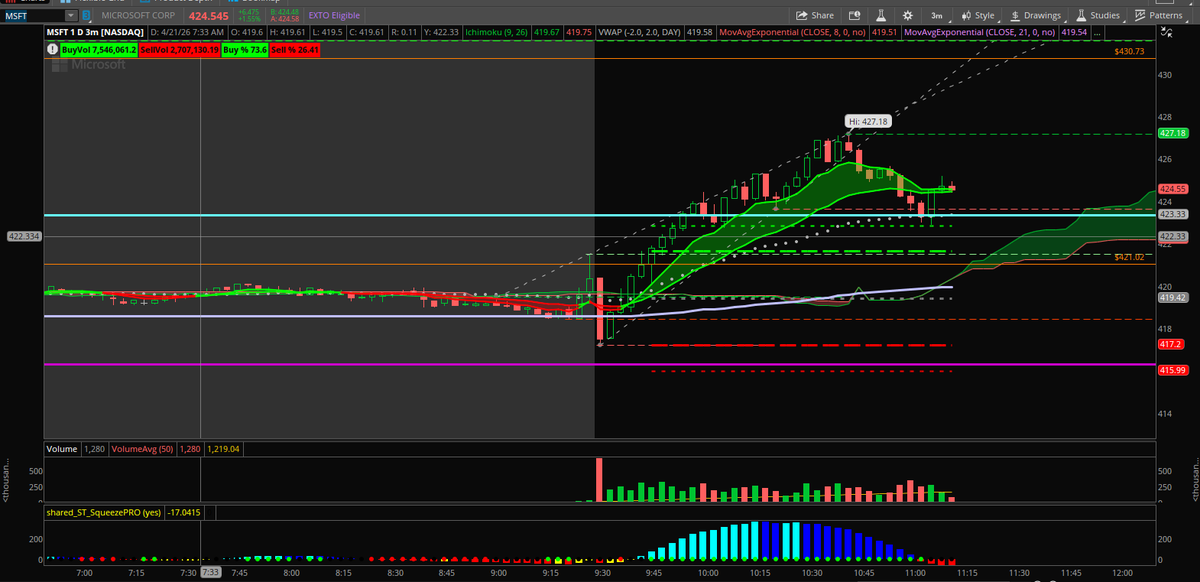Click the 423.33 price axis tag
Viewport: 1200px width, 582px height.
coord(1171,213)
